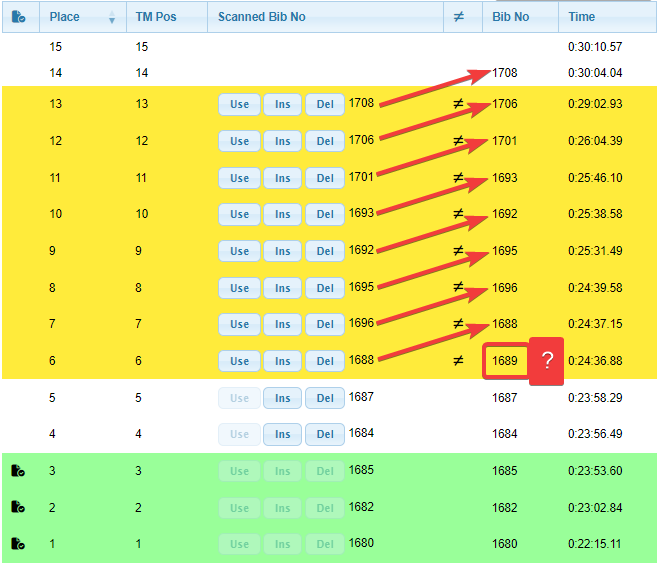This screenshot has width=658, height=566.
Task: Click the confirmed file icon for place 3
Action: click(18, 471)
